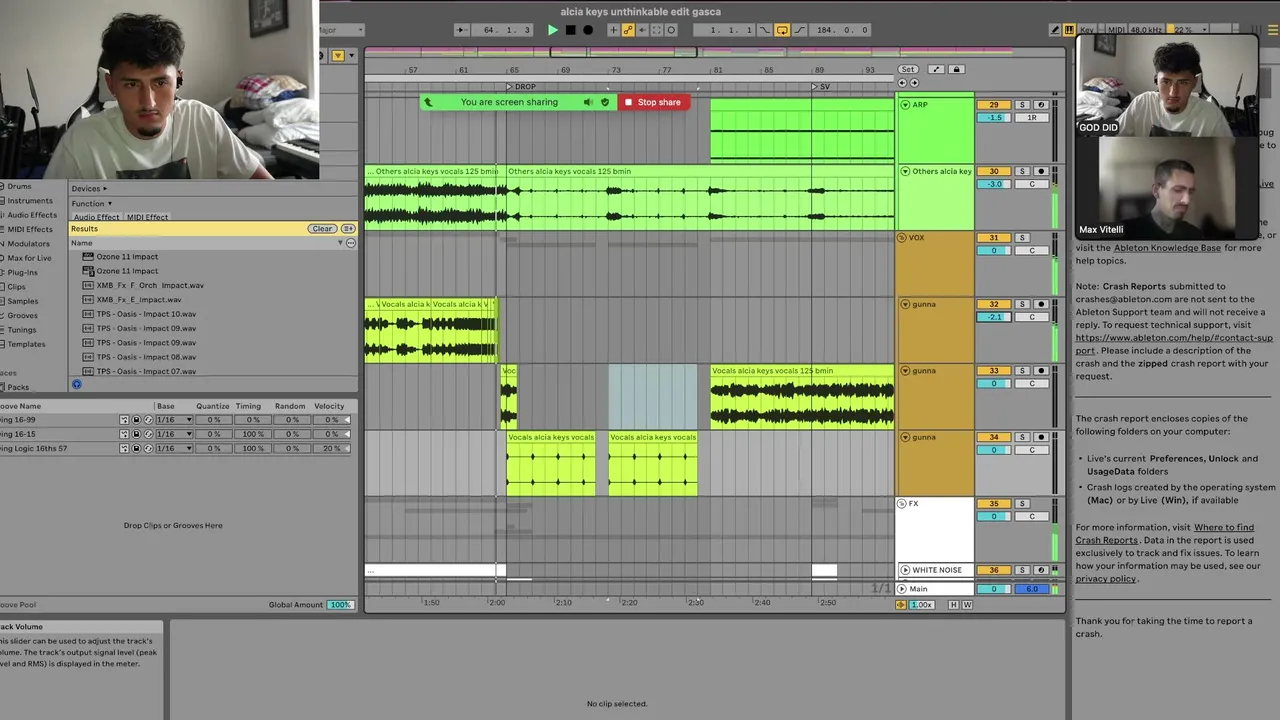Jump to previous locator arrow
The width and height of the screenshot is (1280, 720).
(x=902, y=83)
